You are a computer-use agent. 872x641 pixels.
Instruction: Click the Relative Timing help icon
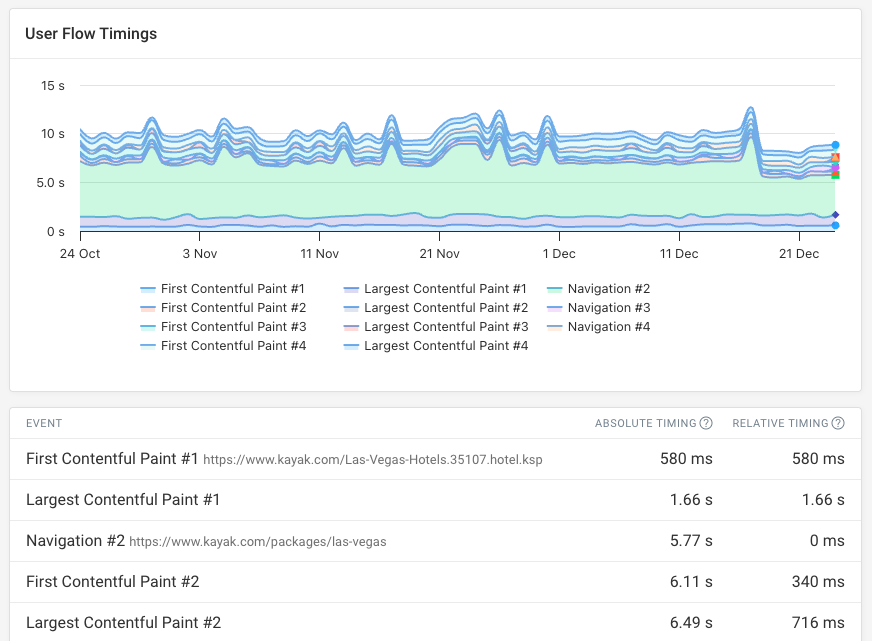tap(840, 423)
